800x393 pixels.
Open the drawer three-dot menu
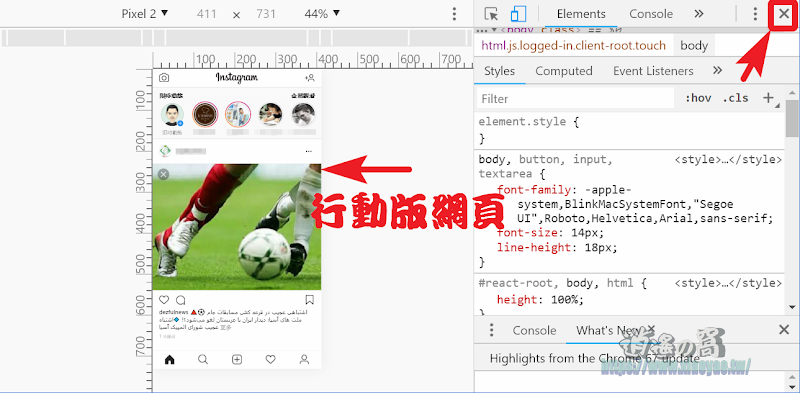[x=491, y=330]
